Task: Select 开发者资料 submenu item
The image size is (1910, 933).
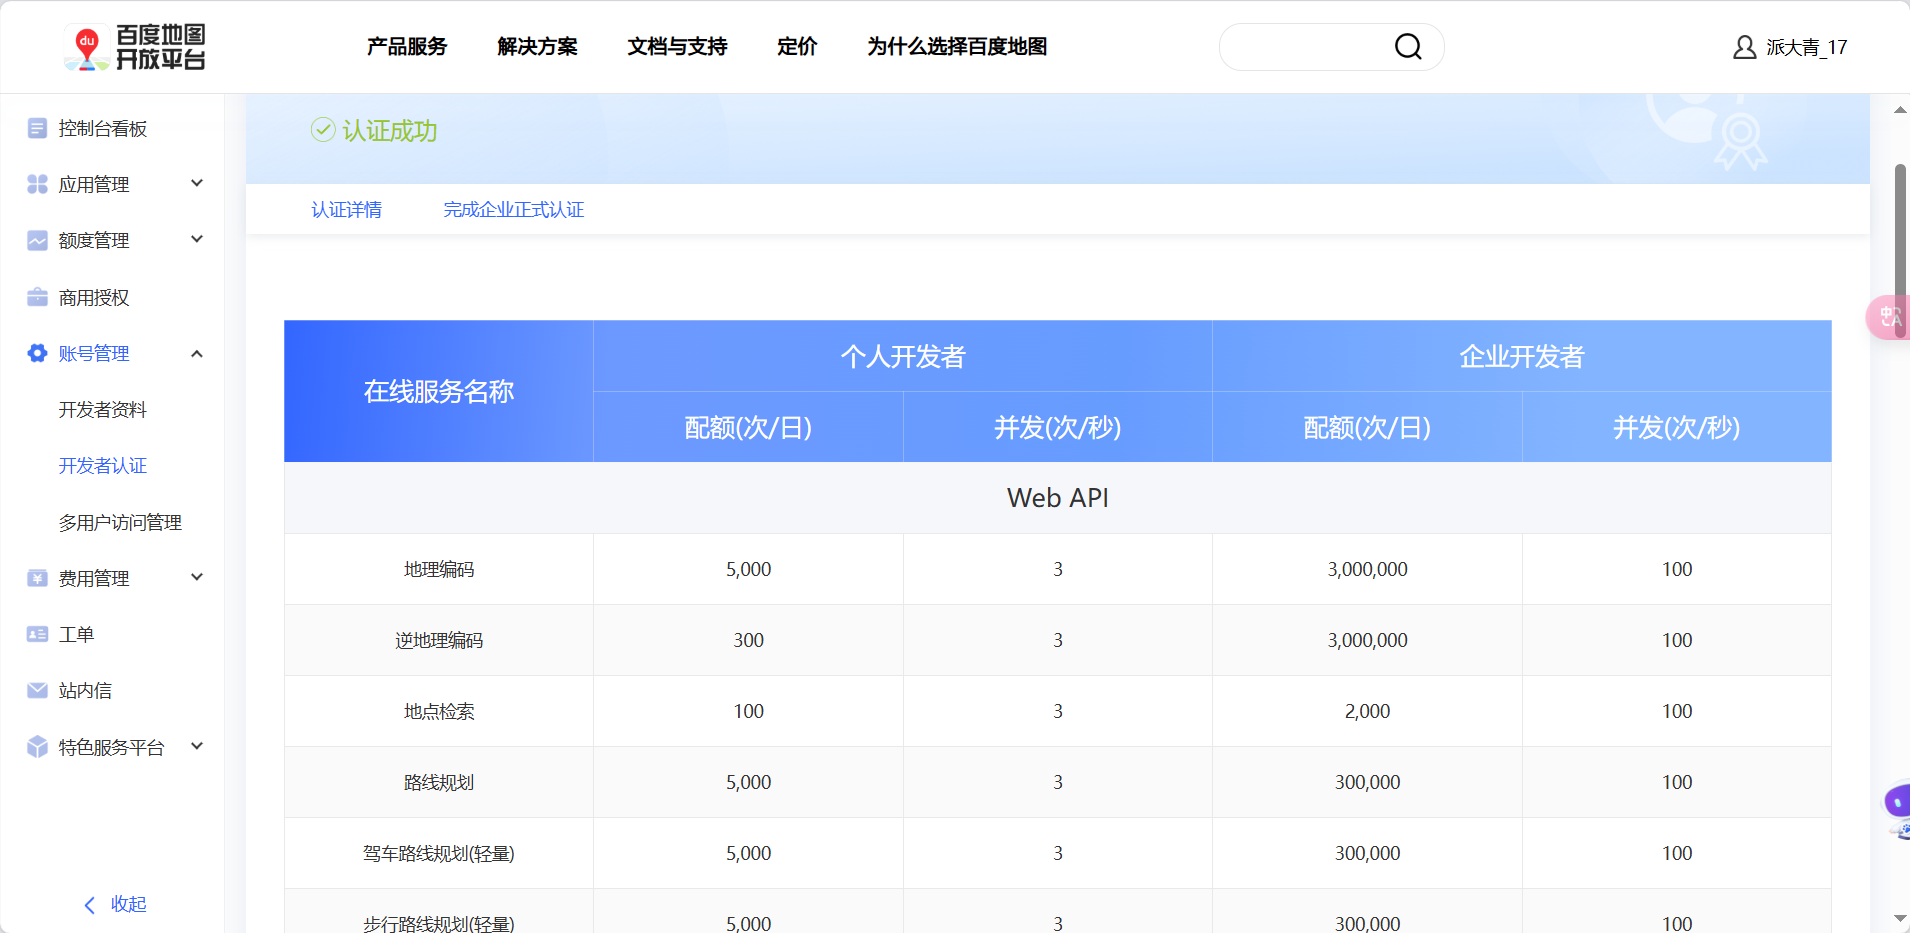Action: [x=103, y=410]
